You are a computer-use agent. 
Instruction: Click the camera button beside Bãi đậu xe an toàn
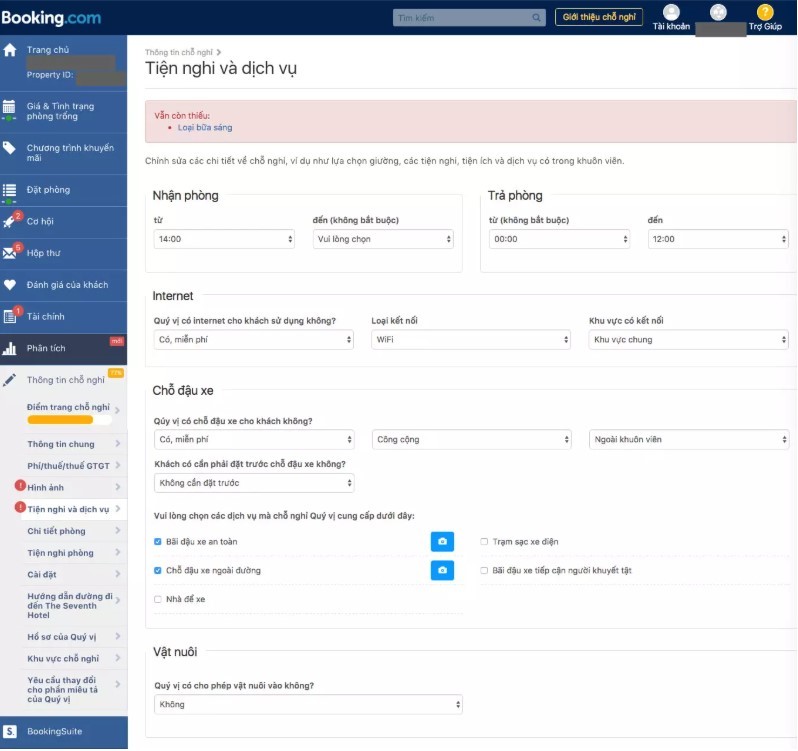coord(442,541)
